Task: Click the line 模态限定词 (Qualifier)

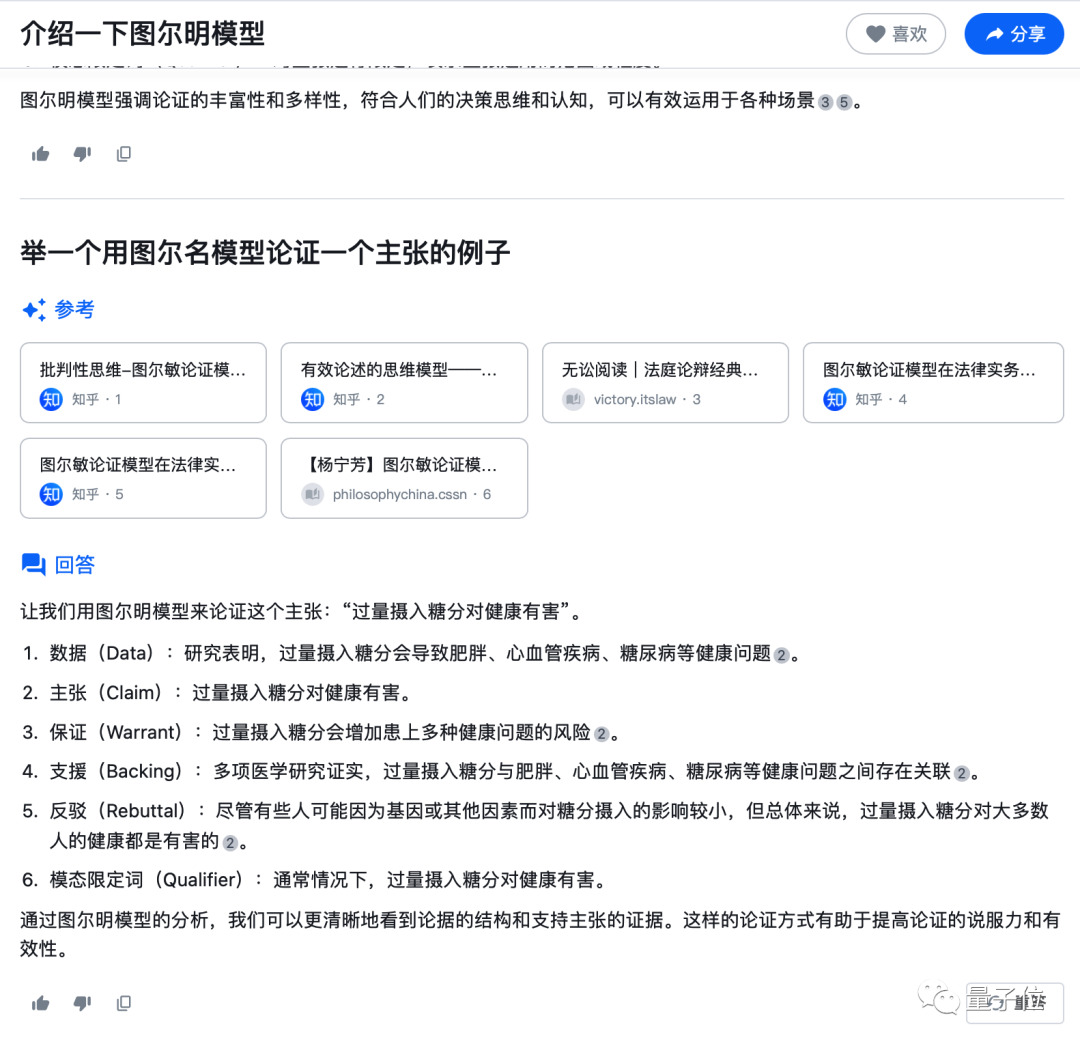Action: (315, 880)
